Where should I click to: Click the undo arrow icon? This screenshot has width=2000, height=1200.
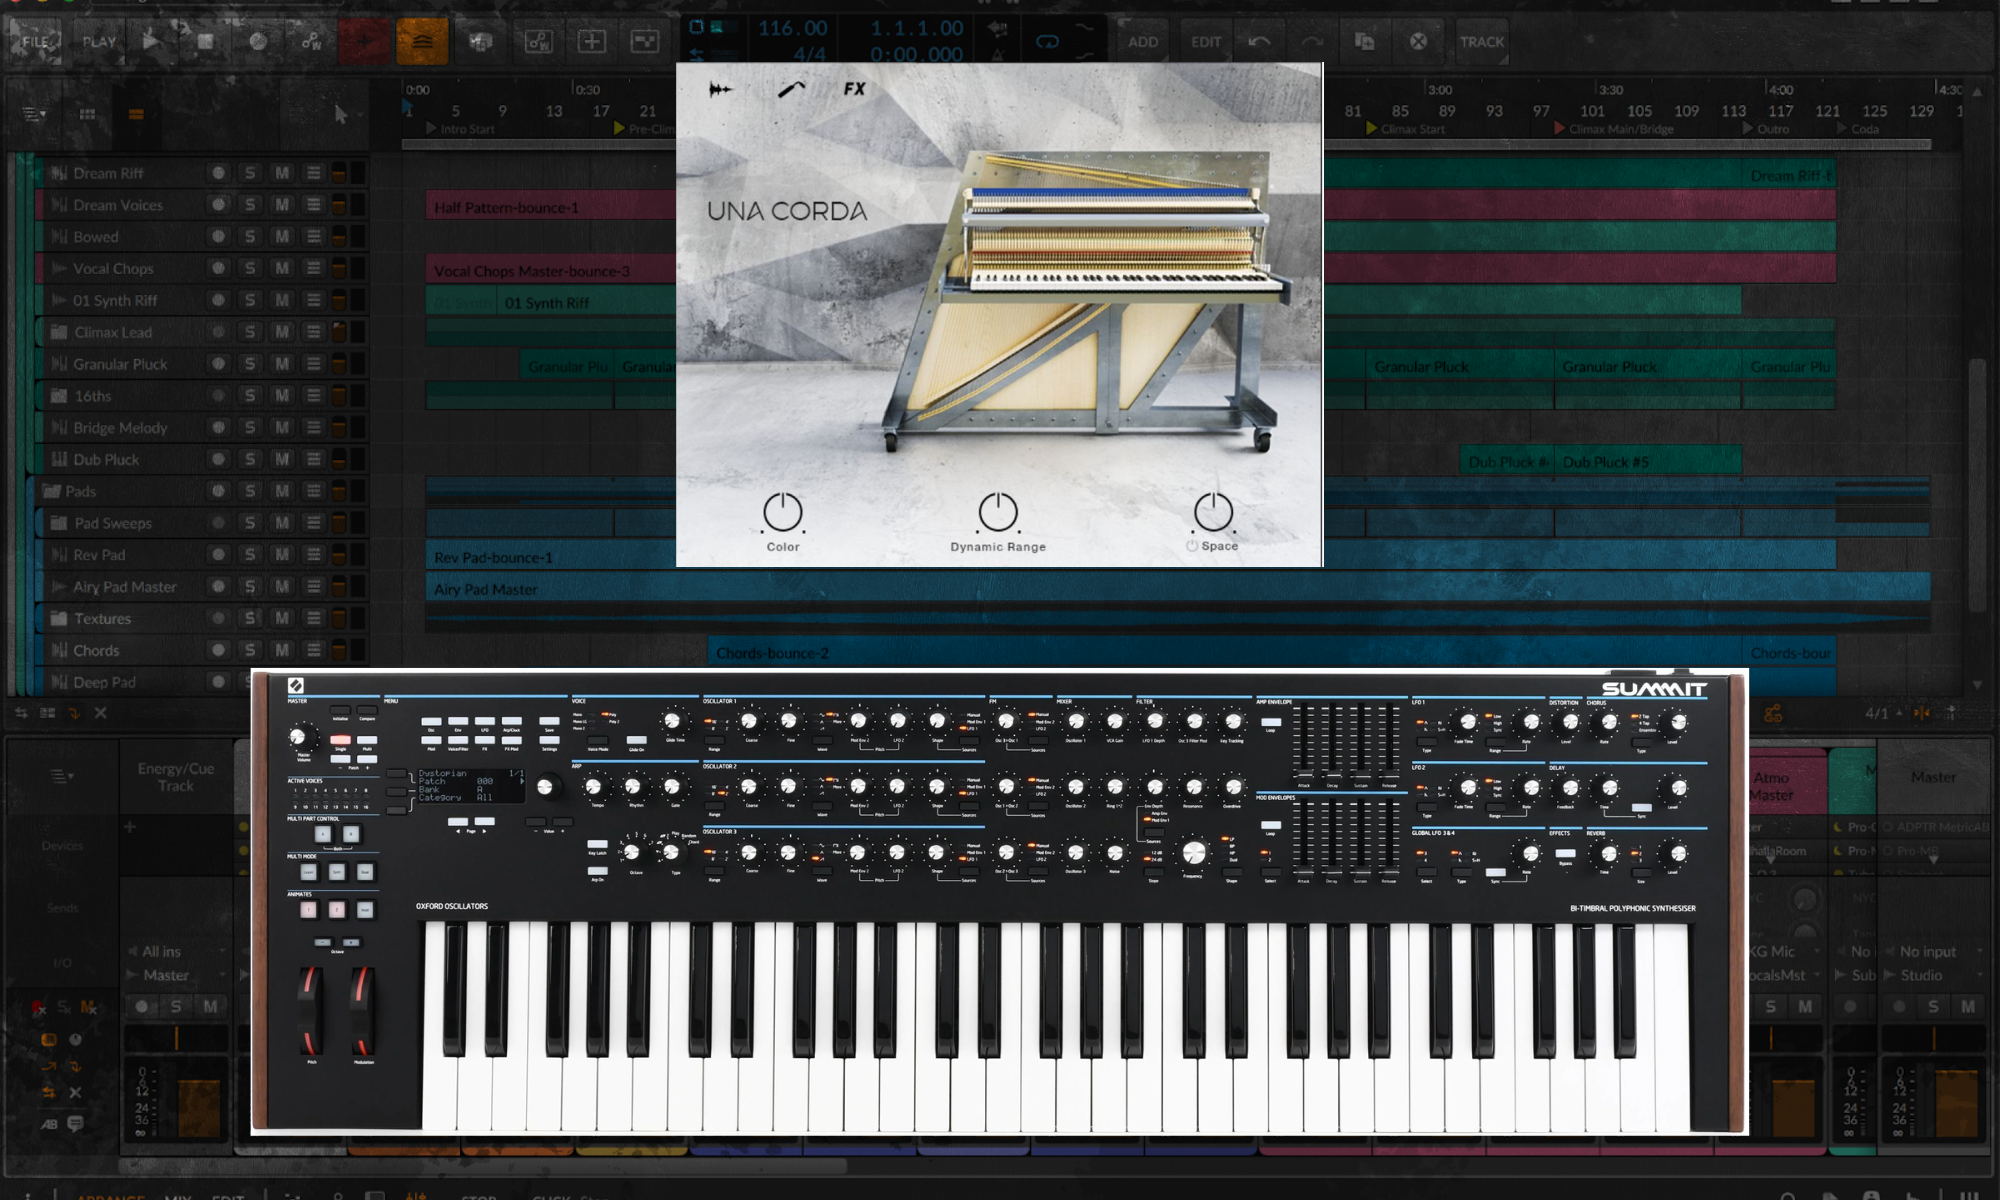1259,41
